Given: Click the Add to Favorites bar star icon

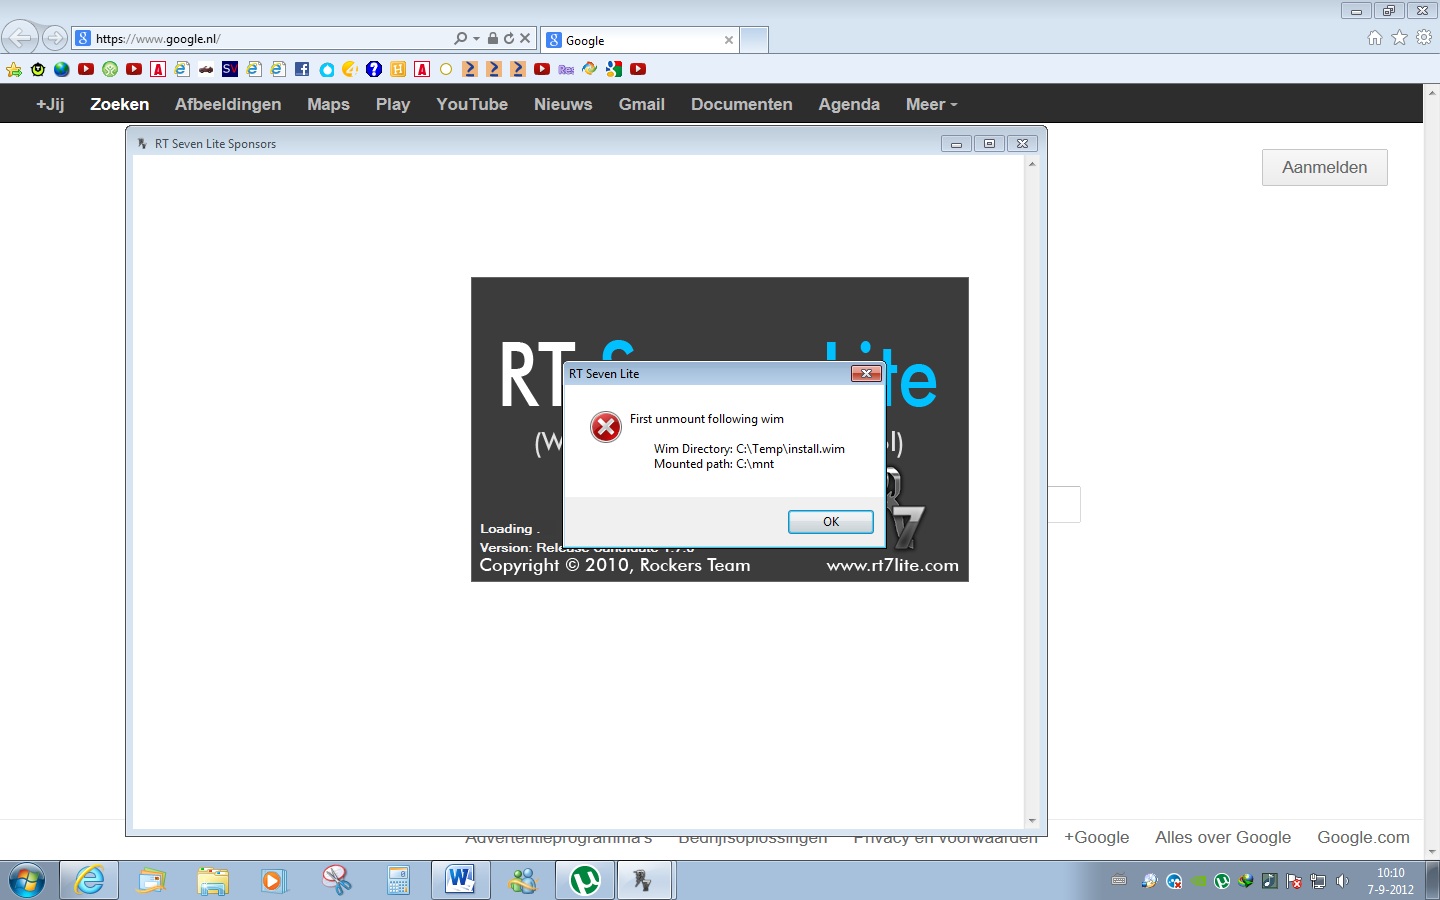Looking at the screenshot, I should pyautogui.click(x=14, y=69).
